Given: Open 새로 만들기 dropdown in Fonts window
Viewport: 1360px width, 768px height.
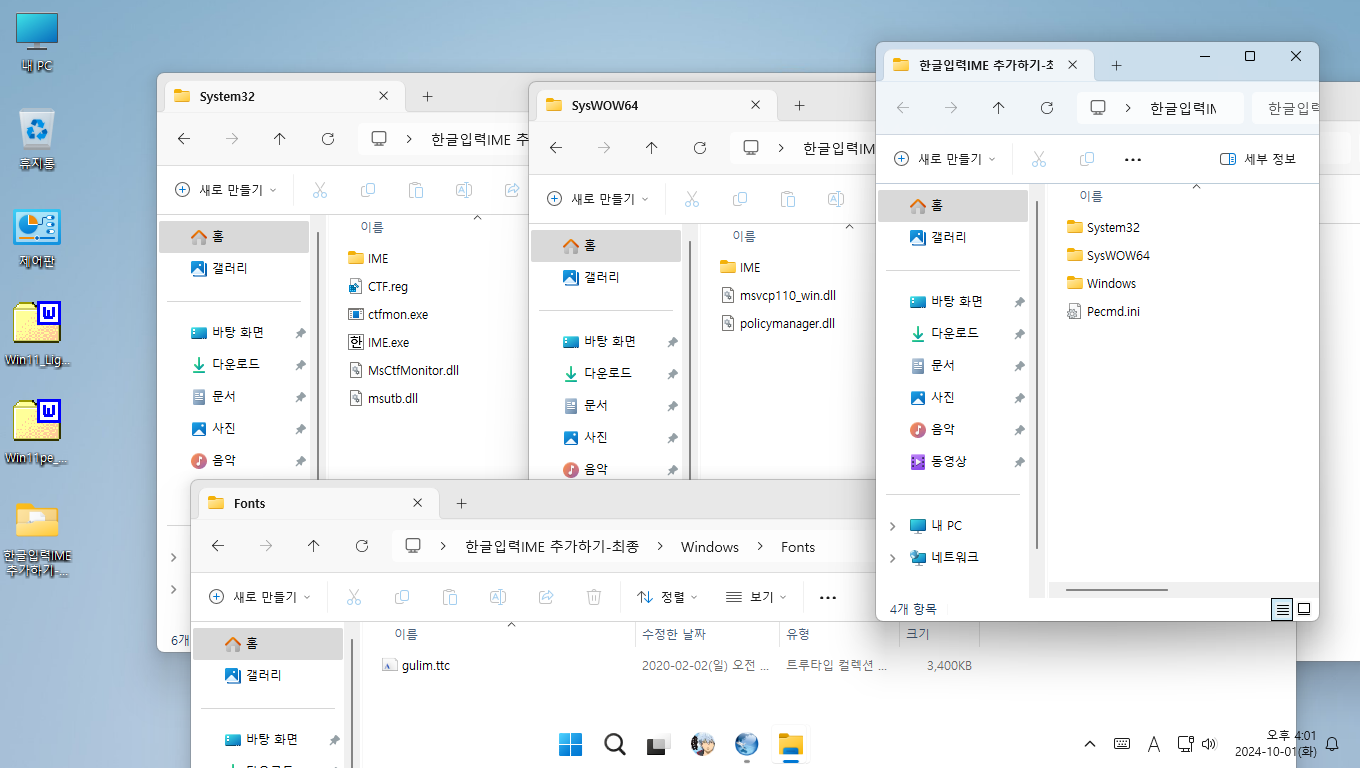Looking at the screenshot, I should 258,597.
